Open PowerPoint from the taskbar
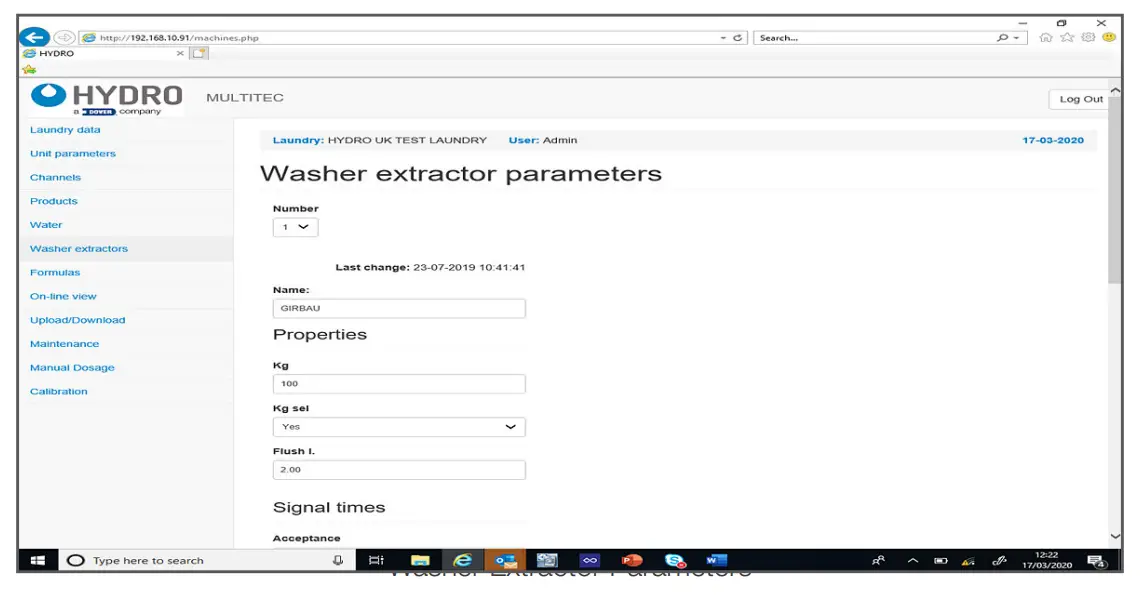Image resolution: width=1143 pixels, height=595 pixels. 631,560
